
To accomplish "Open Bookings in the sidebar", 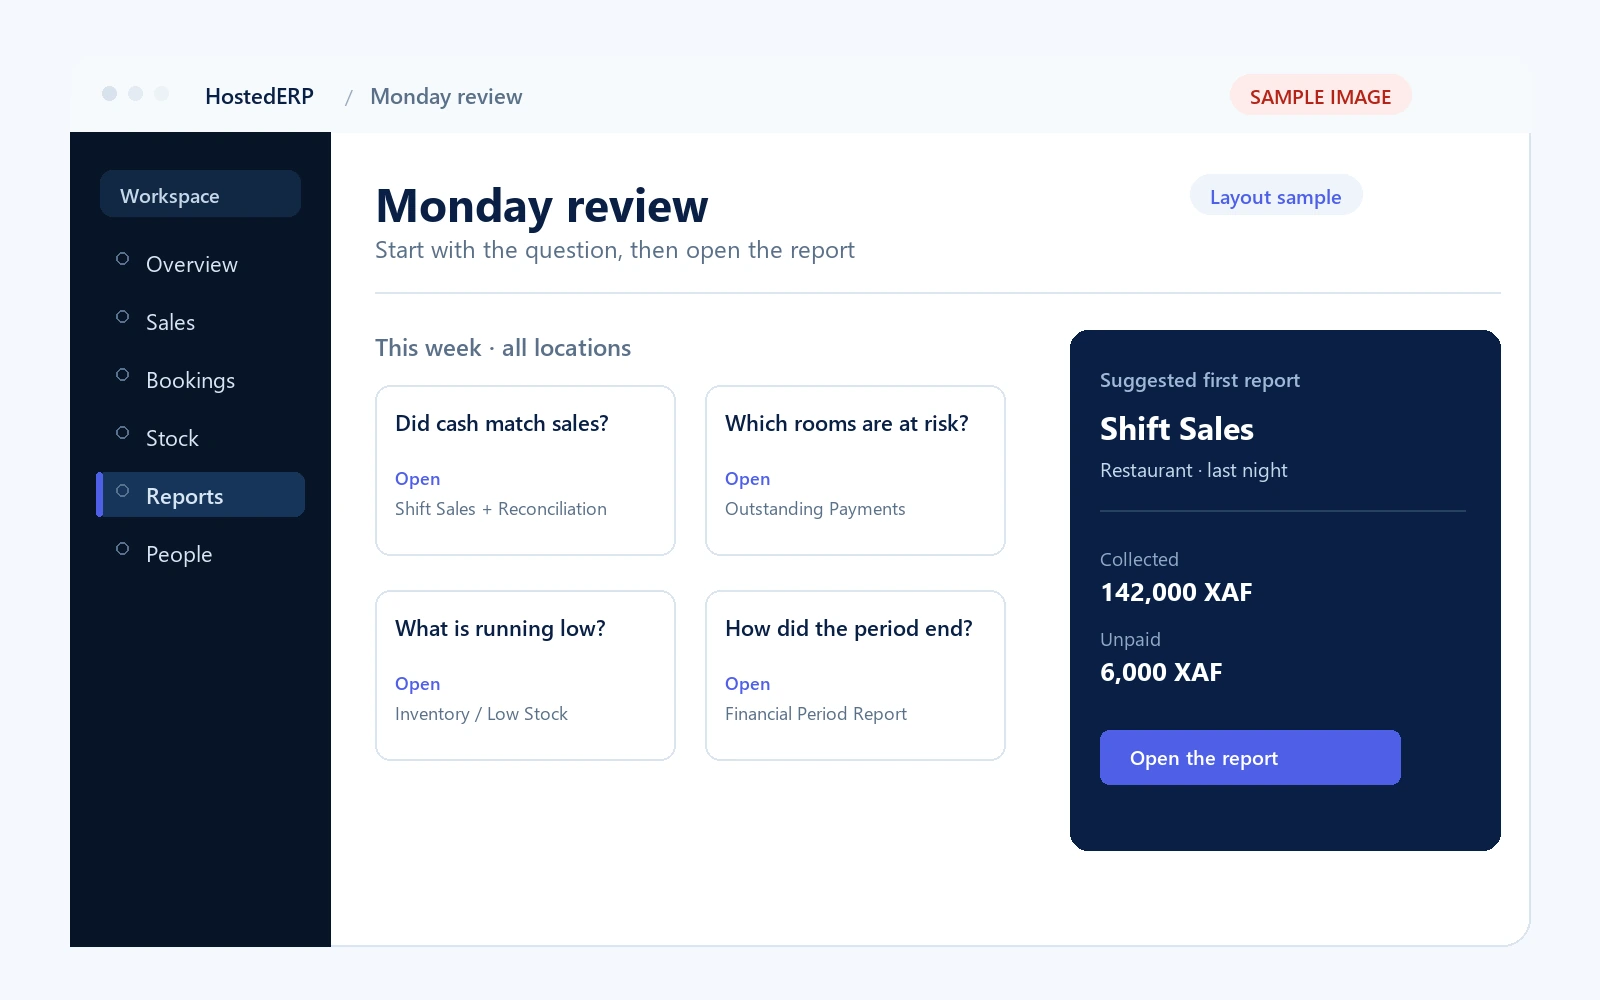I will tap(200, 380).
